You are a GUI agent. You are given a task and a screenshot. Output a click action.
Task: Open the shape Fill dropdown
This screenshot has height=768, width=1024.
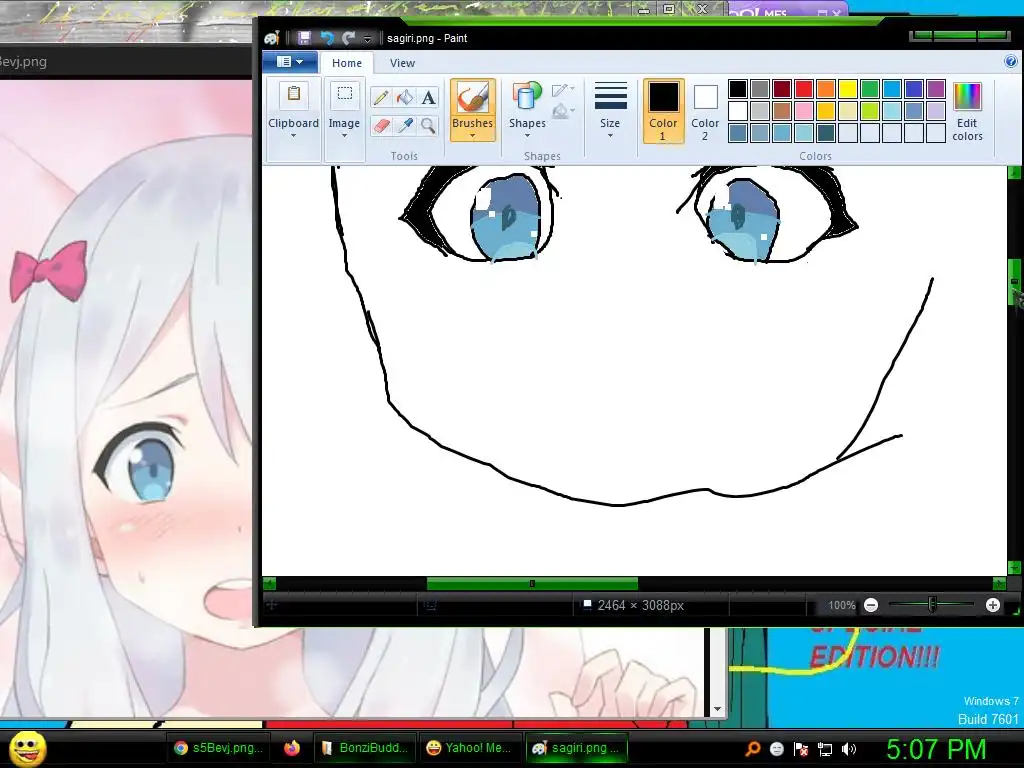click(x=563, y=112)
